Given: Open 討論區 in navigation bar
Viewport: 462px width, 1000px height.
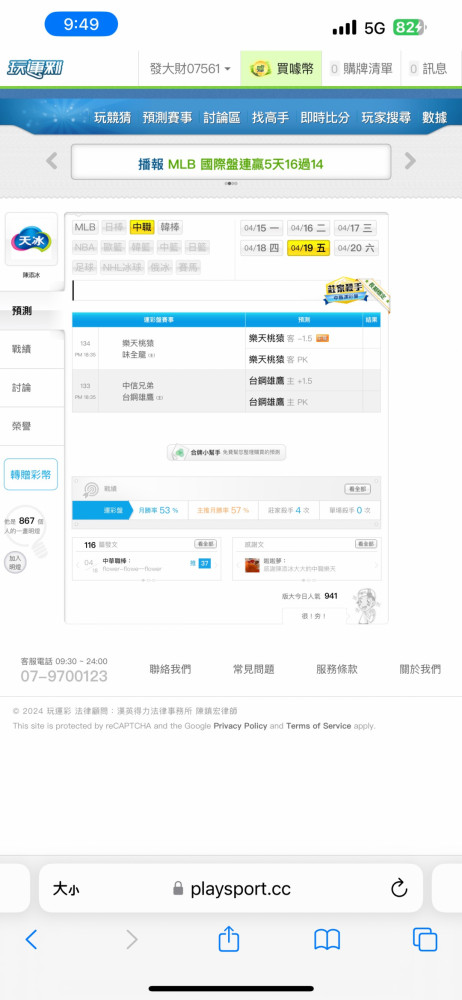Looking at the screenshot, I should click(222, 117).
